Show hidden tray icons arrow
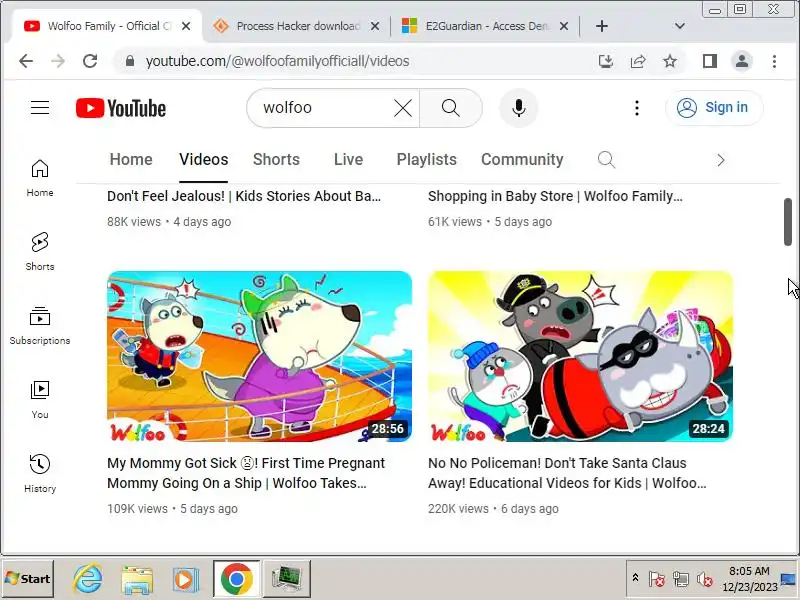This screenshot has height=600, width=800. pyautogui.click(x=635, y=578)
